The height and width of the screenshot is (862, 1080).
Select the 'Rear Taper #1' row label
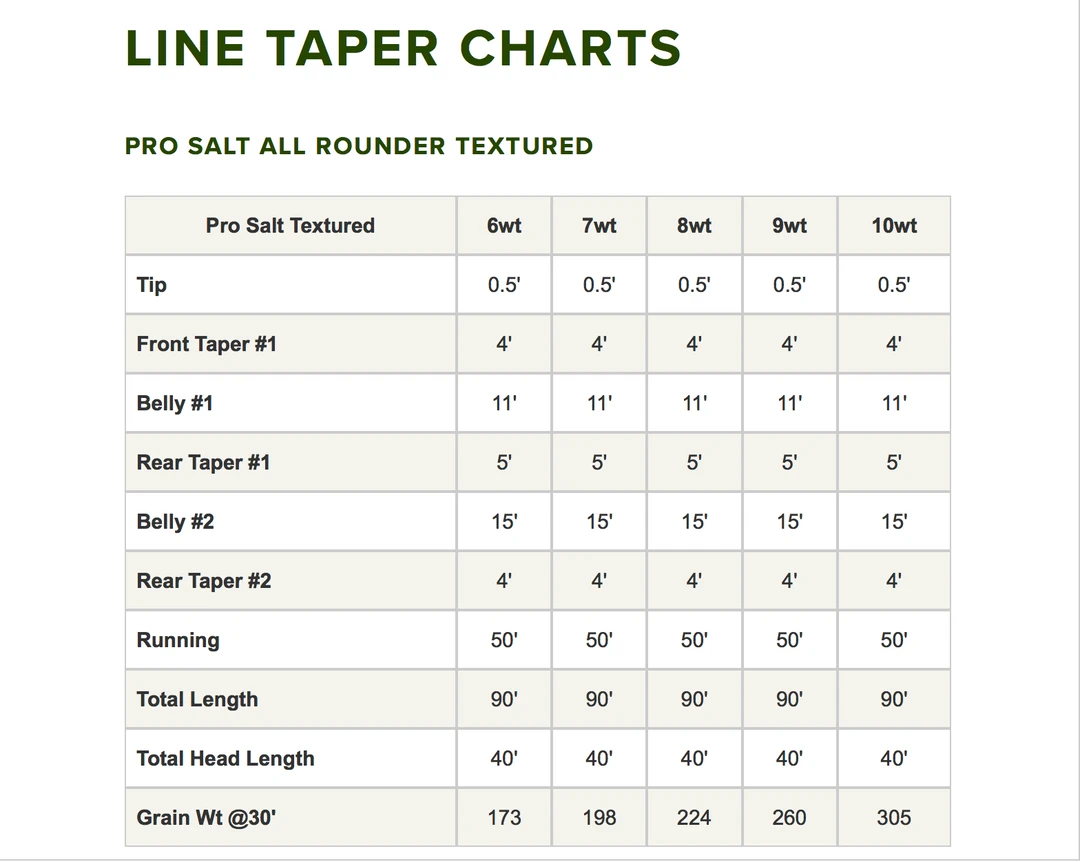(204, 462)
